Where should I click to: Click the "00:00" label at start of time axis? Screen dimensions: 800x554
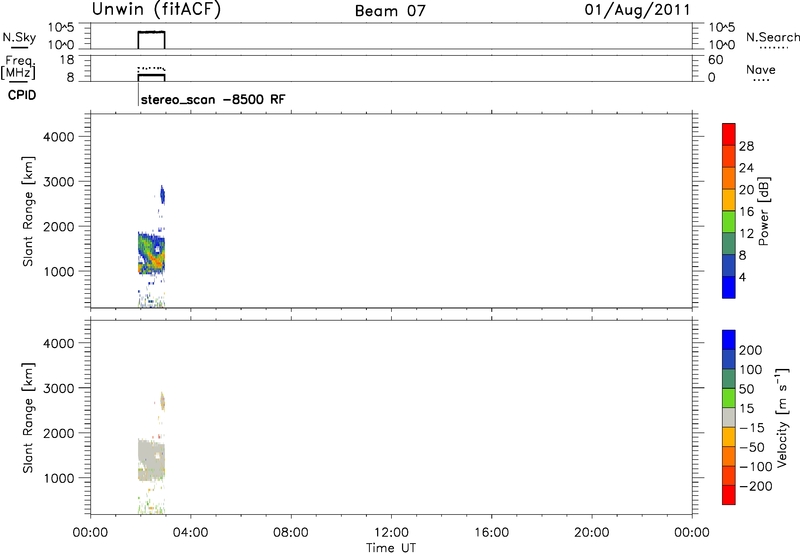90,533
